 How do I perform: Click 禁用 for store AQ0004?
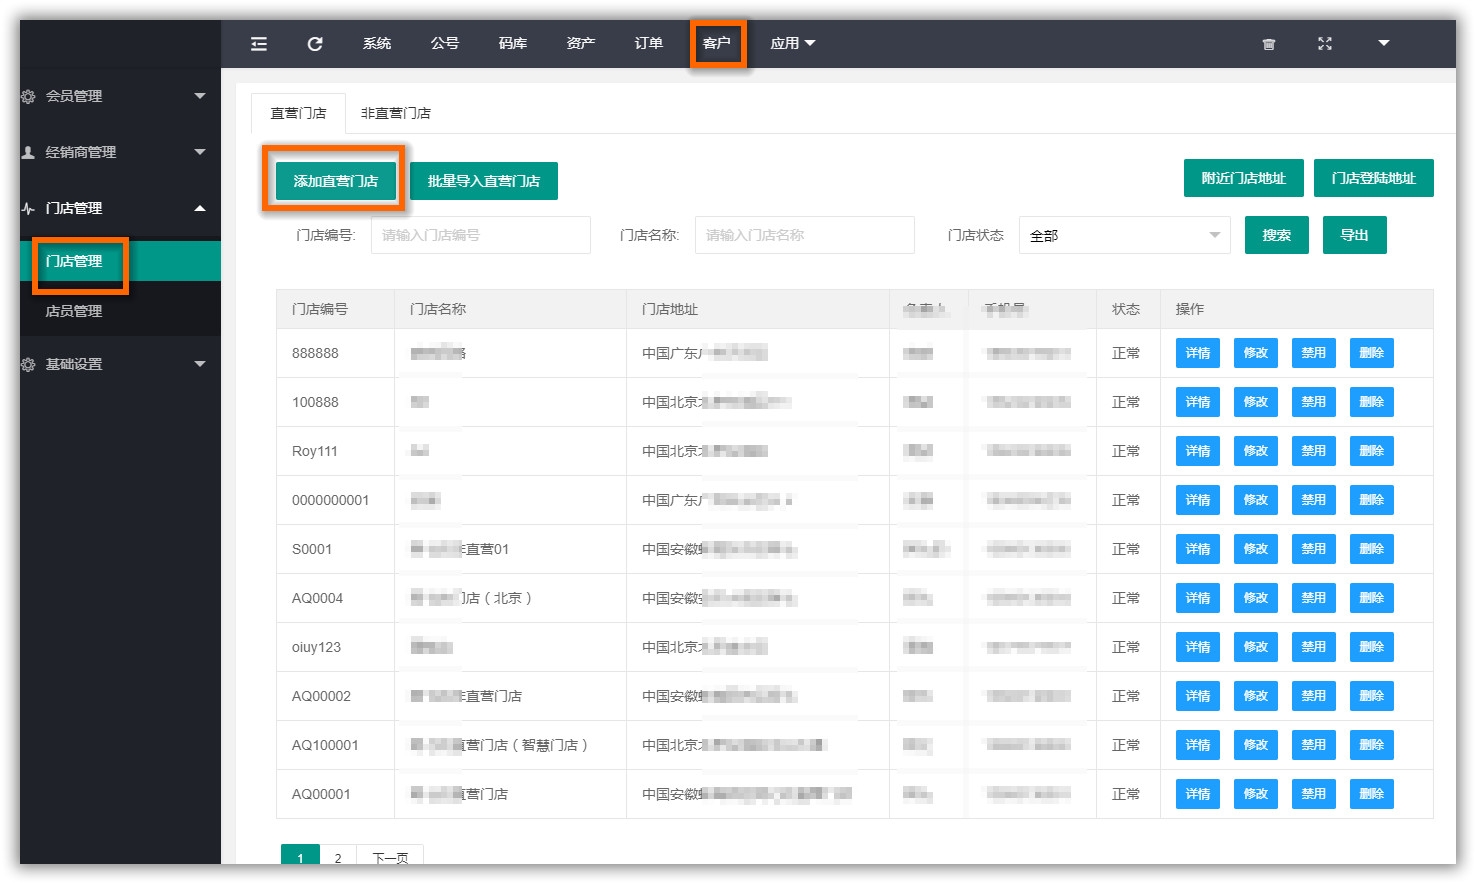click(1314, 598)
